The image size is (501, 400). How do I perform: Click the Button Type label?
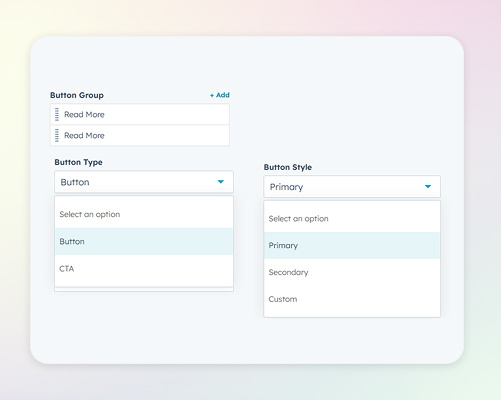(78, 162)
